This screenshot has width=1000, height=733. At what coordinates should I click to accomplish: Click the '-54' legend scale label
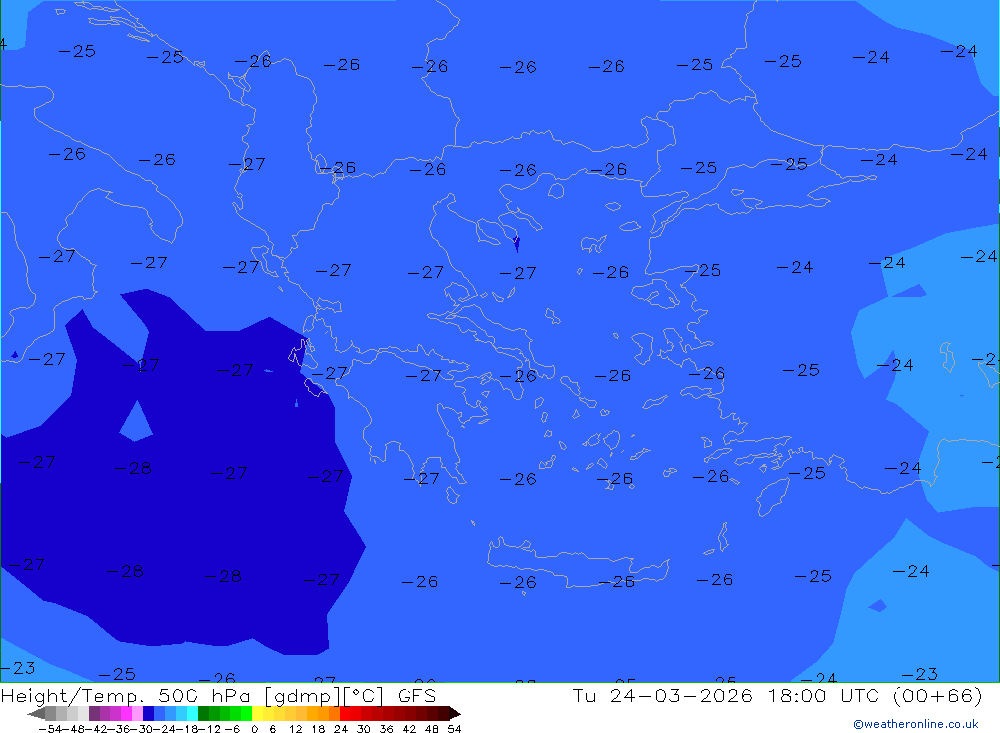click(51, 729)
